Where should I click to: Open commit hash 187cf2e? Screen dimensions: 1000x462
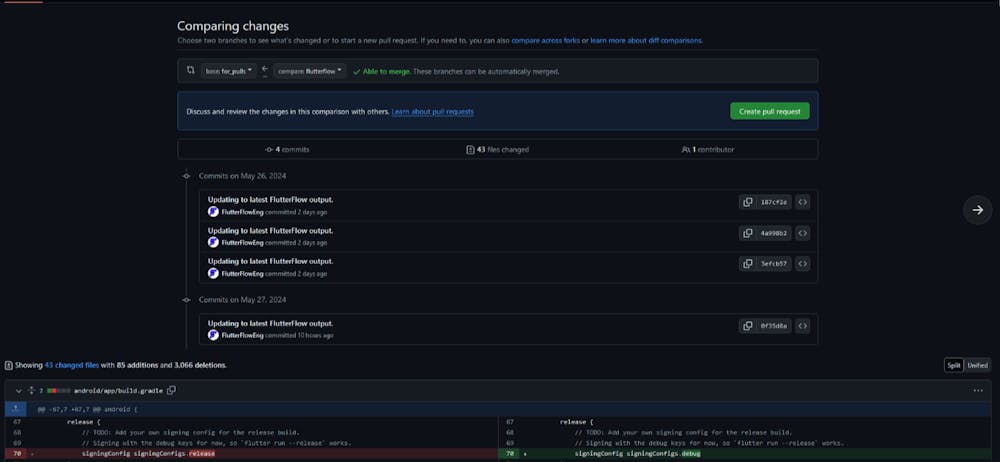pos(774,202)
